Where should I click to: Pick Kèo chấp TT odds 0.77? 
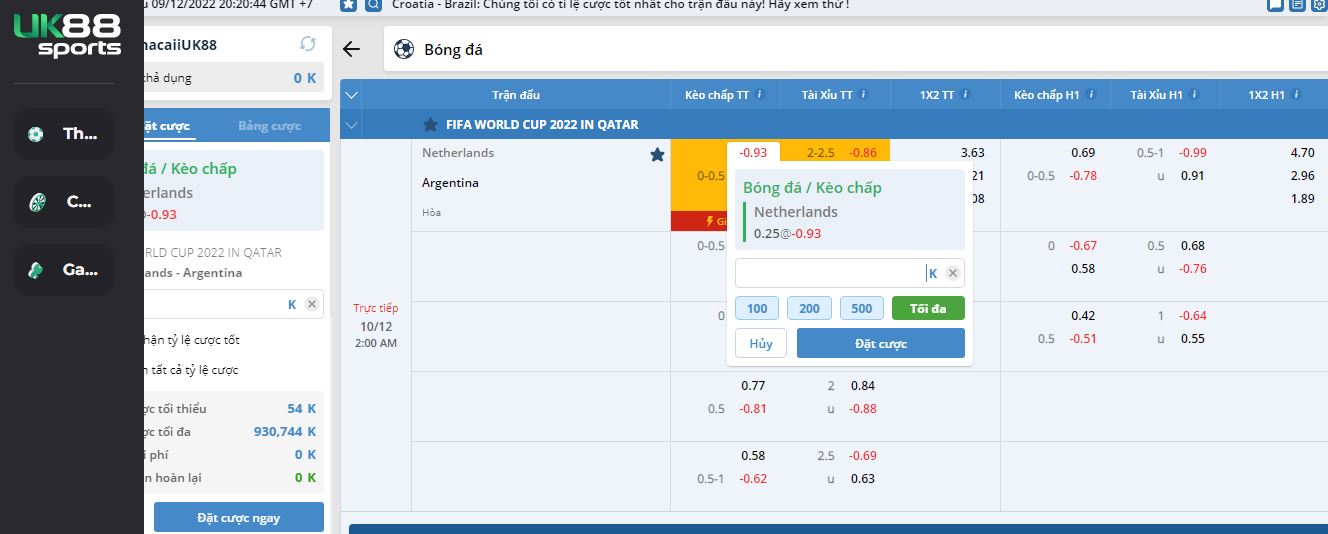753,386
